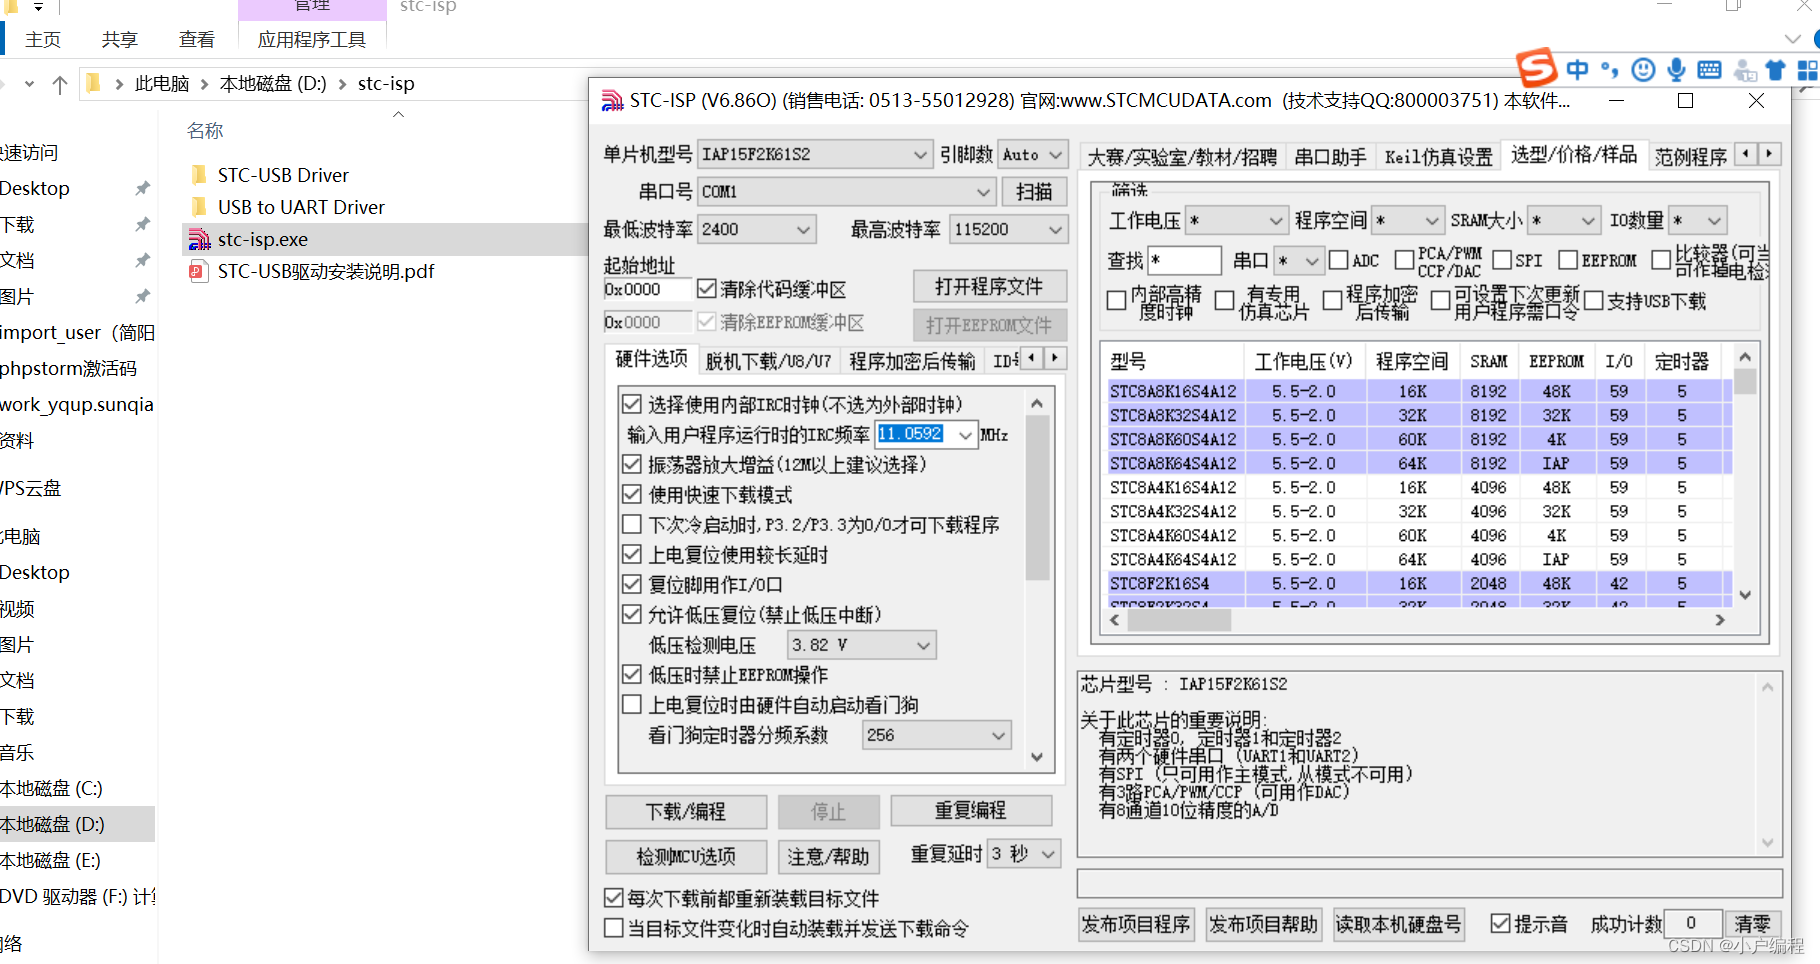
Task: Switch to the 串口助手 tab
Action: tap(1330, 156)
